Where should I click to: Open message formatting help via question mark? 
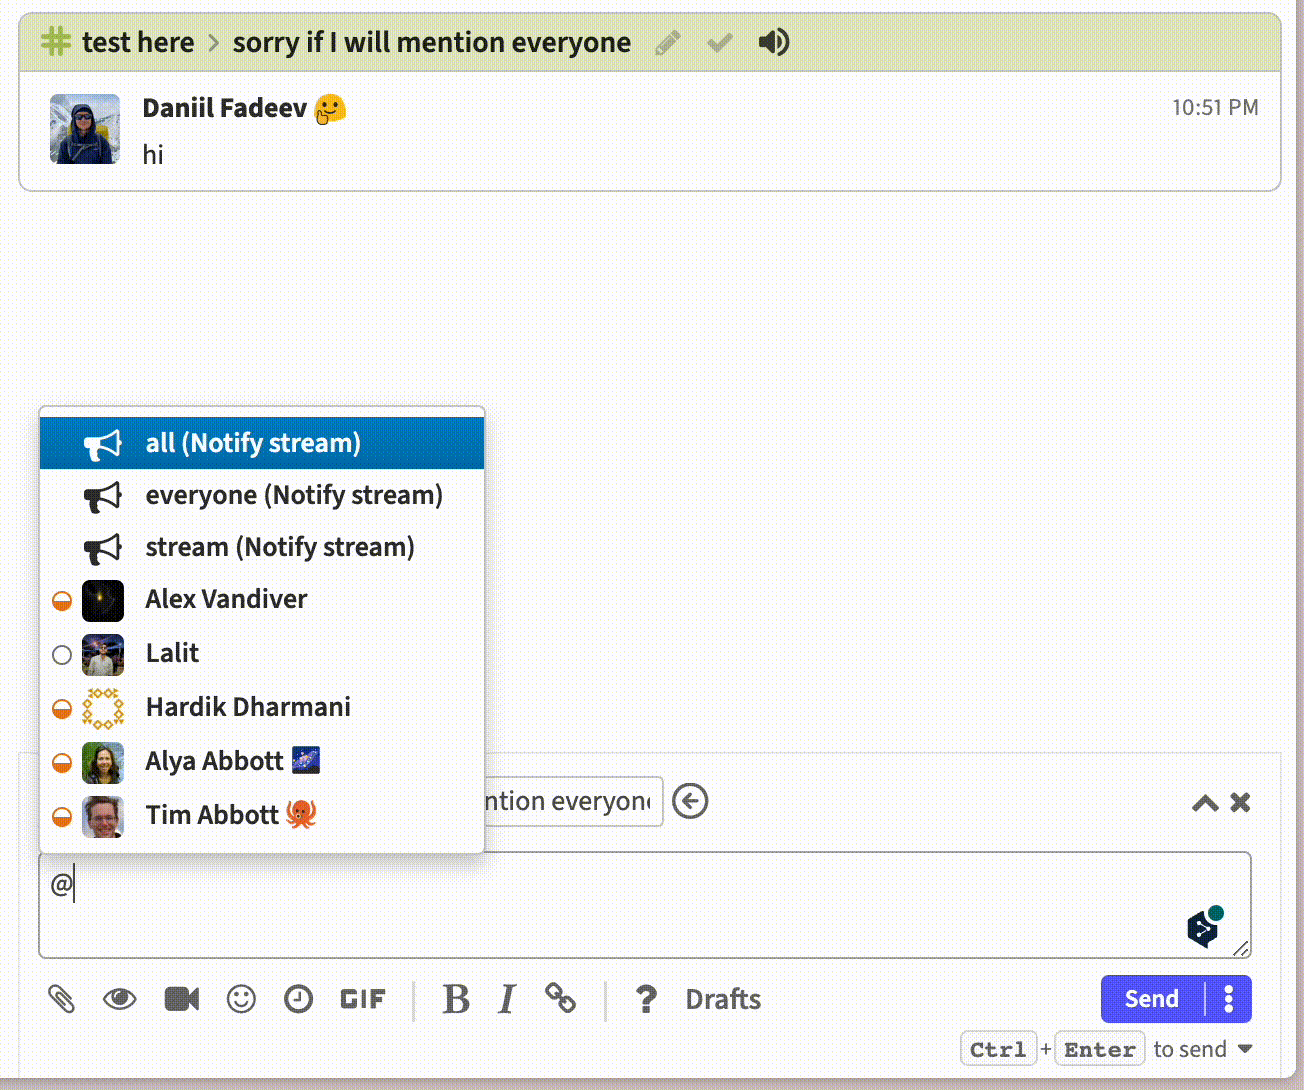[646, 999]
